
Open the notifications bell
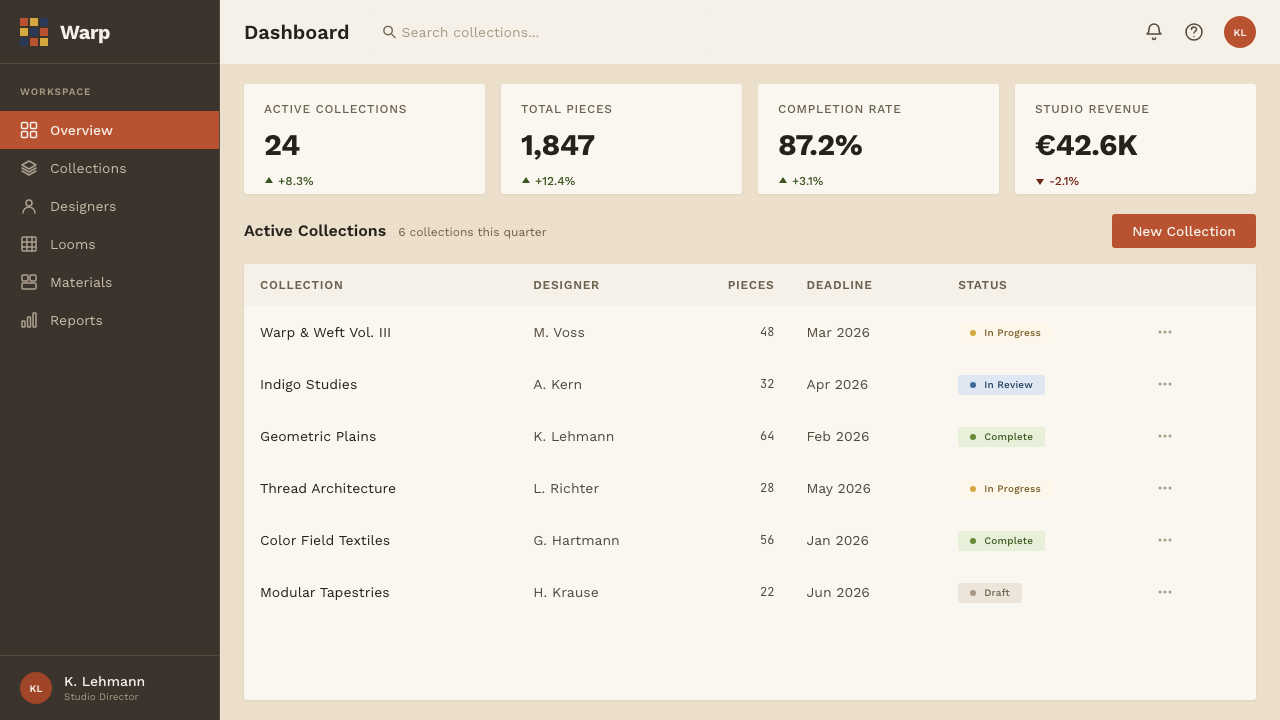point(1154,32)
